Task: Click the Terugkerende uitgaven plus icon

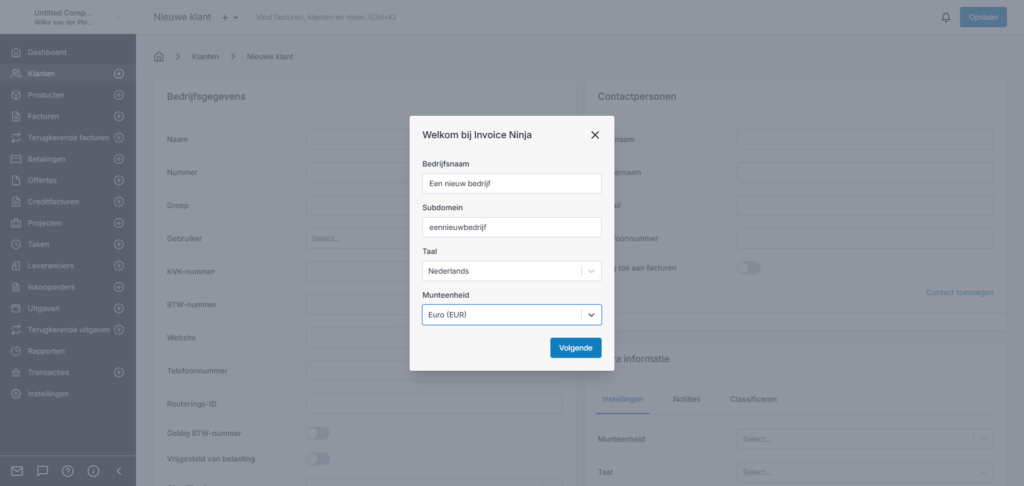Action: (x=119, y=330)
